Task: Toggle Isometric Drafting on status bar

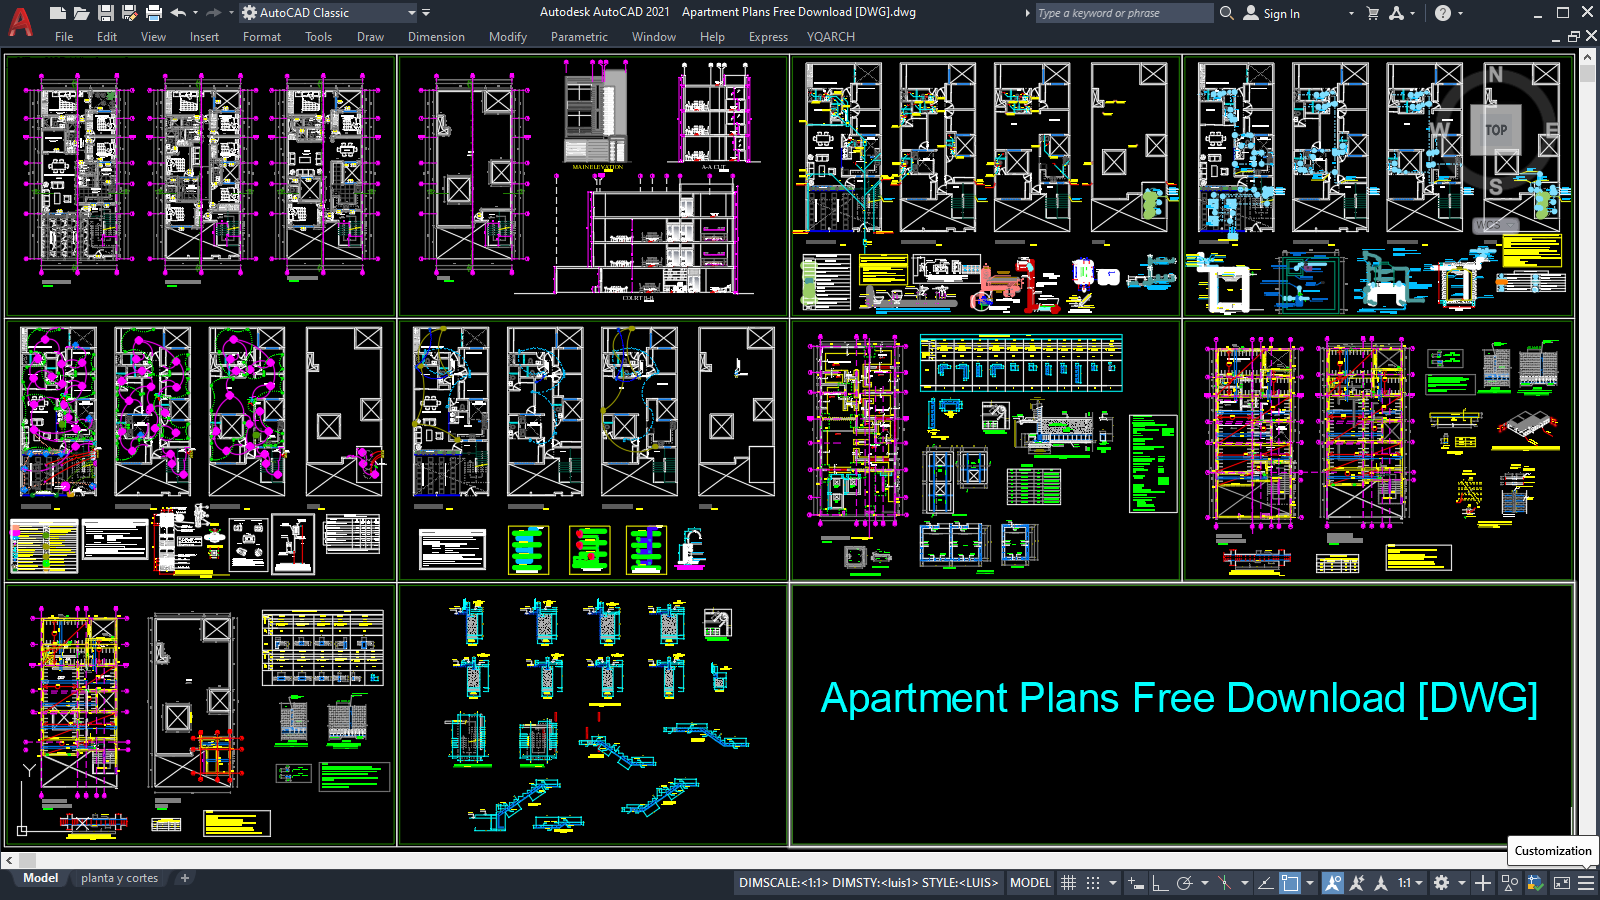Action: [x=1224, y=883]
